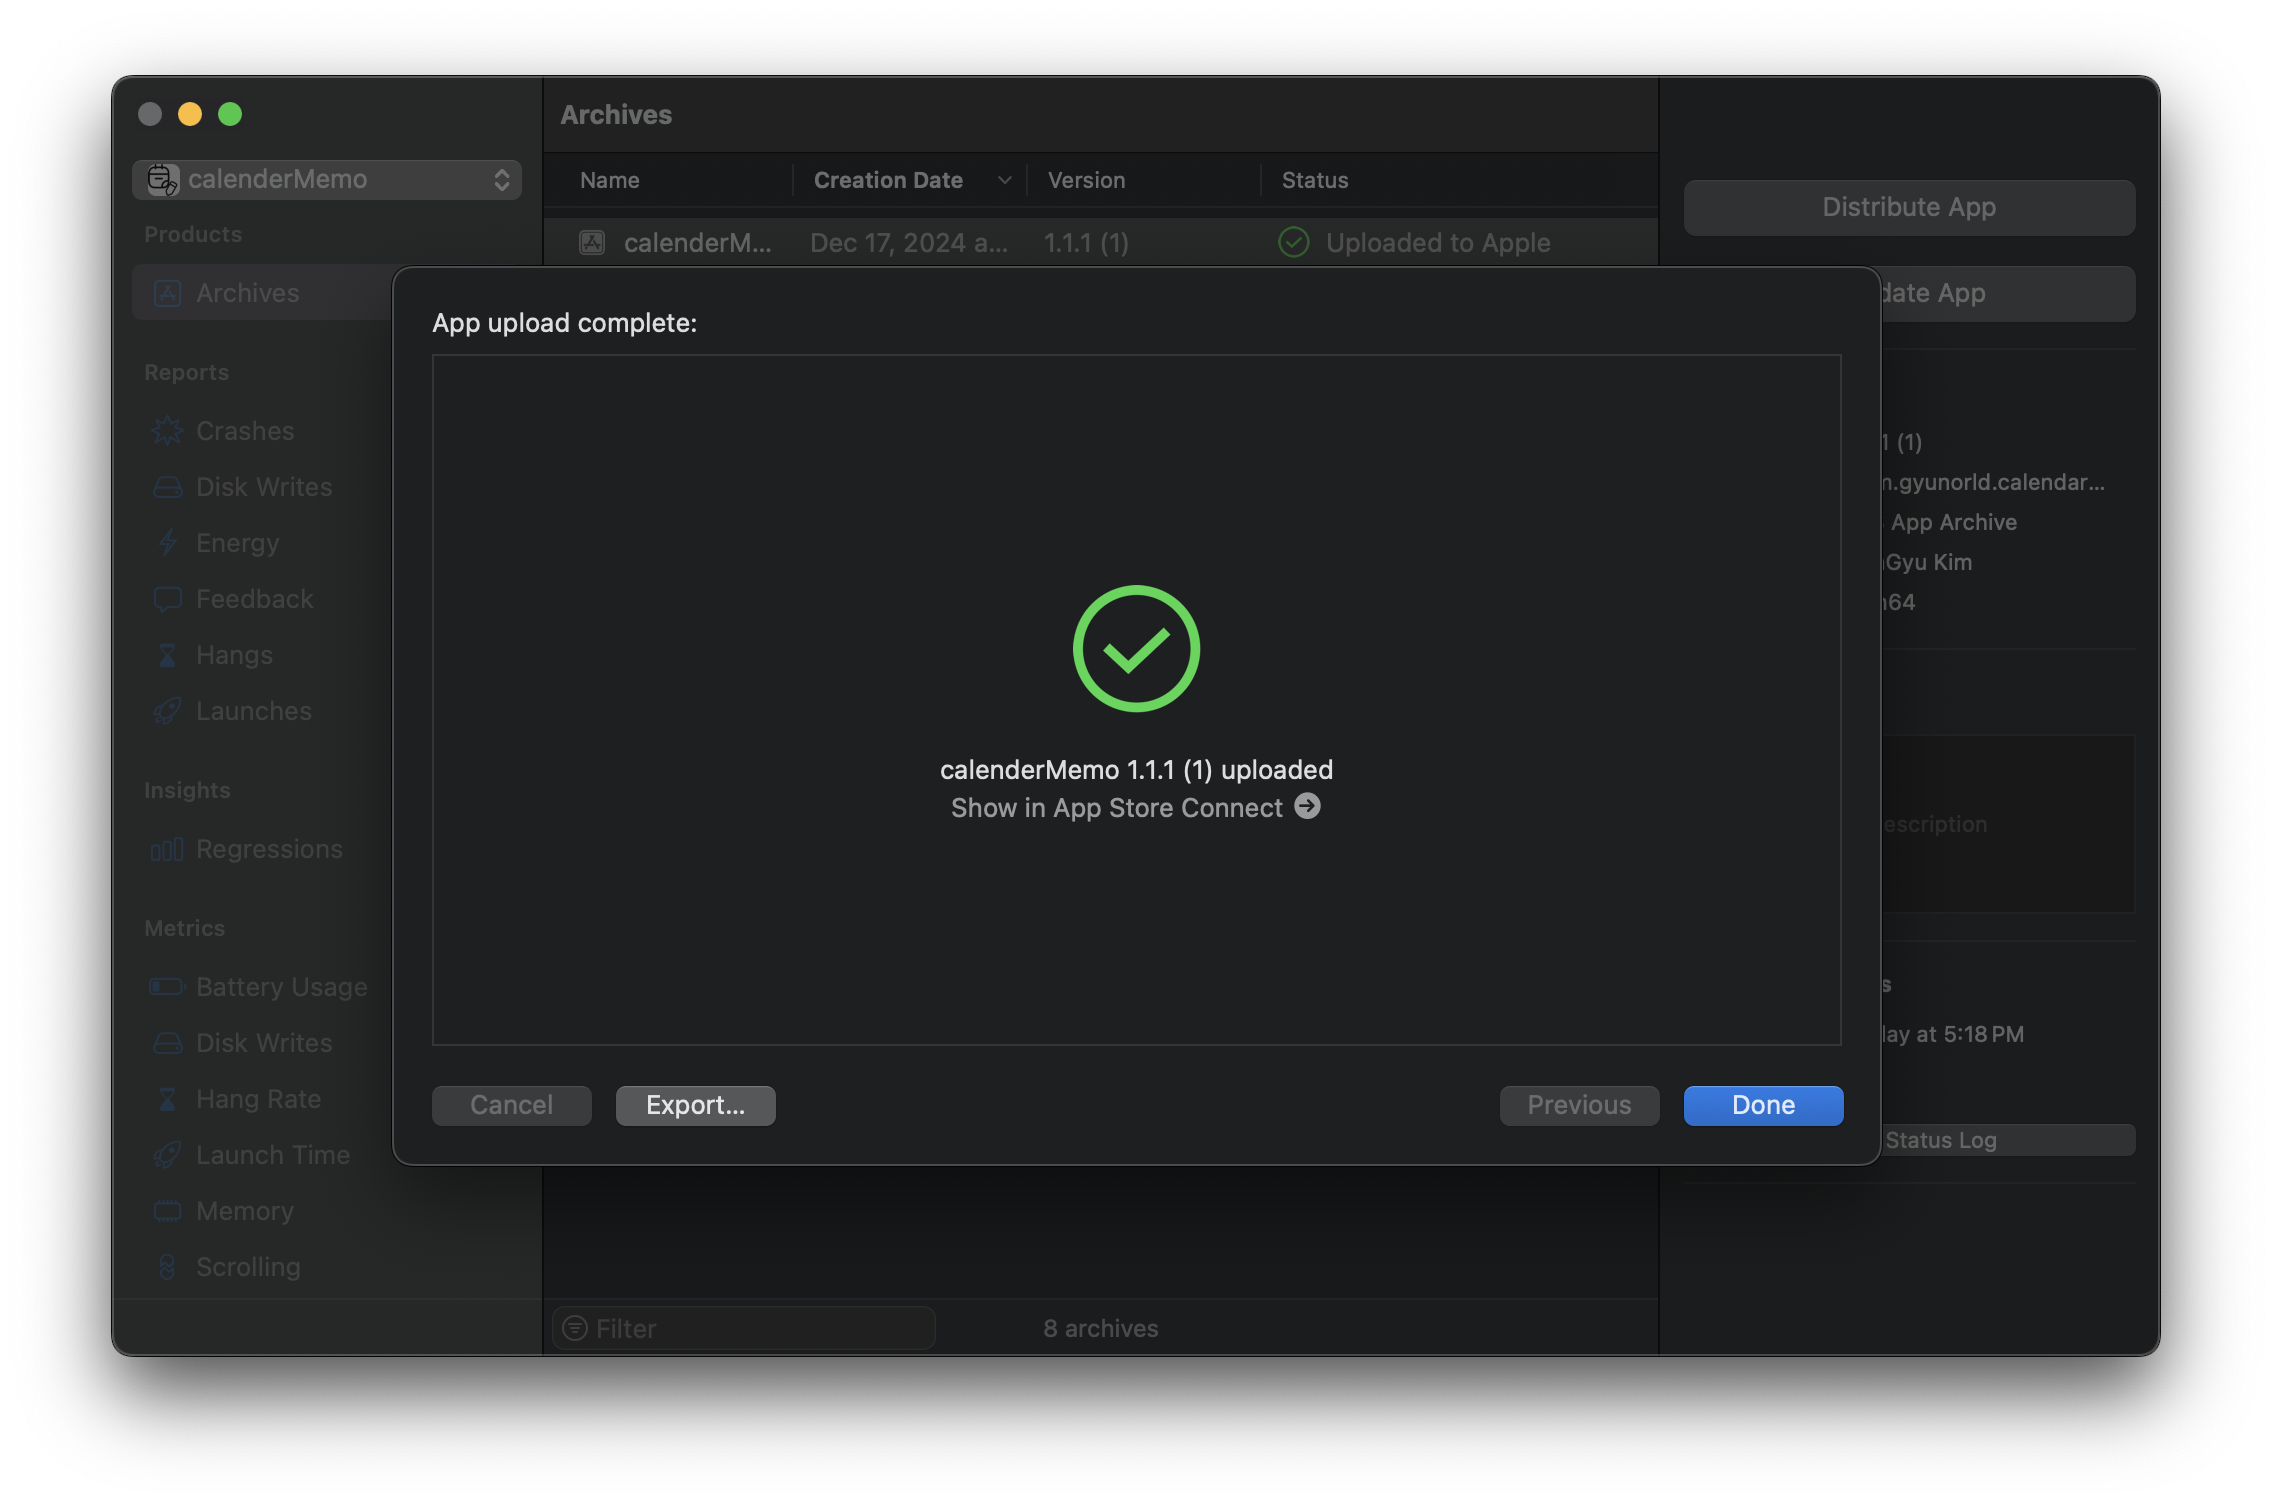Click the Archives sidebar icon
Screen dimensions: 2272x1504
coord(167,293)
